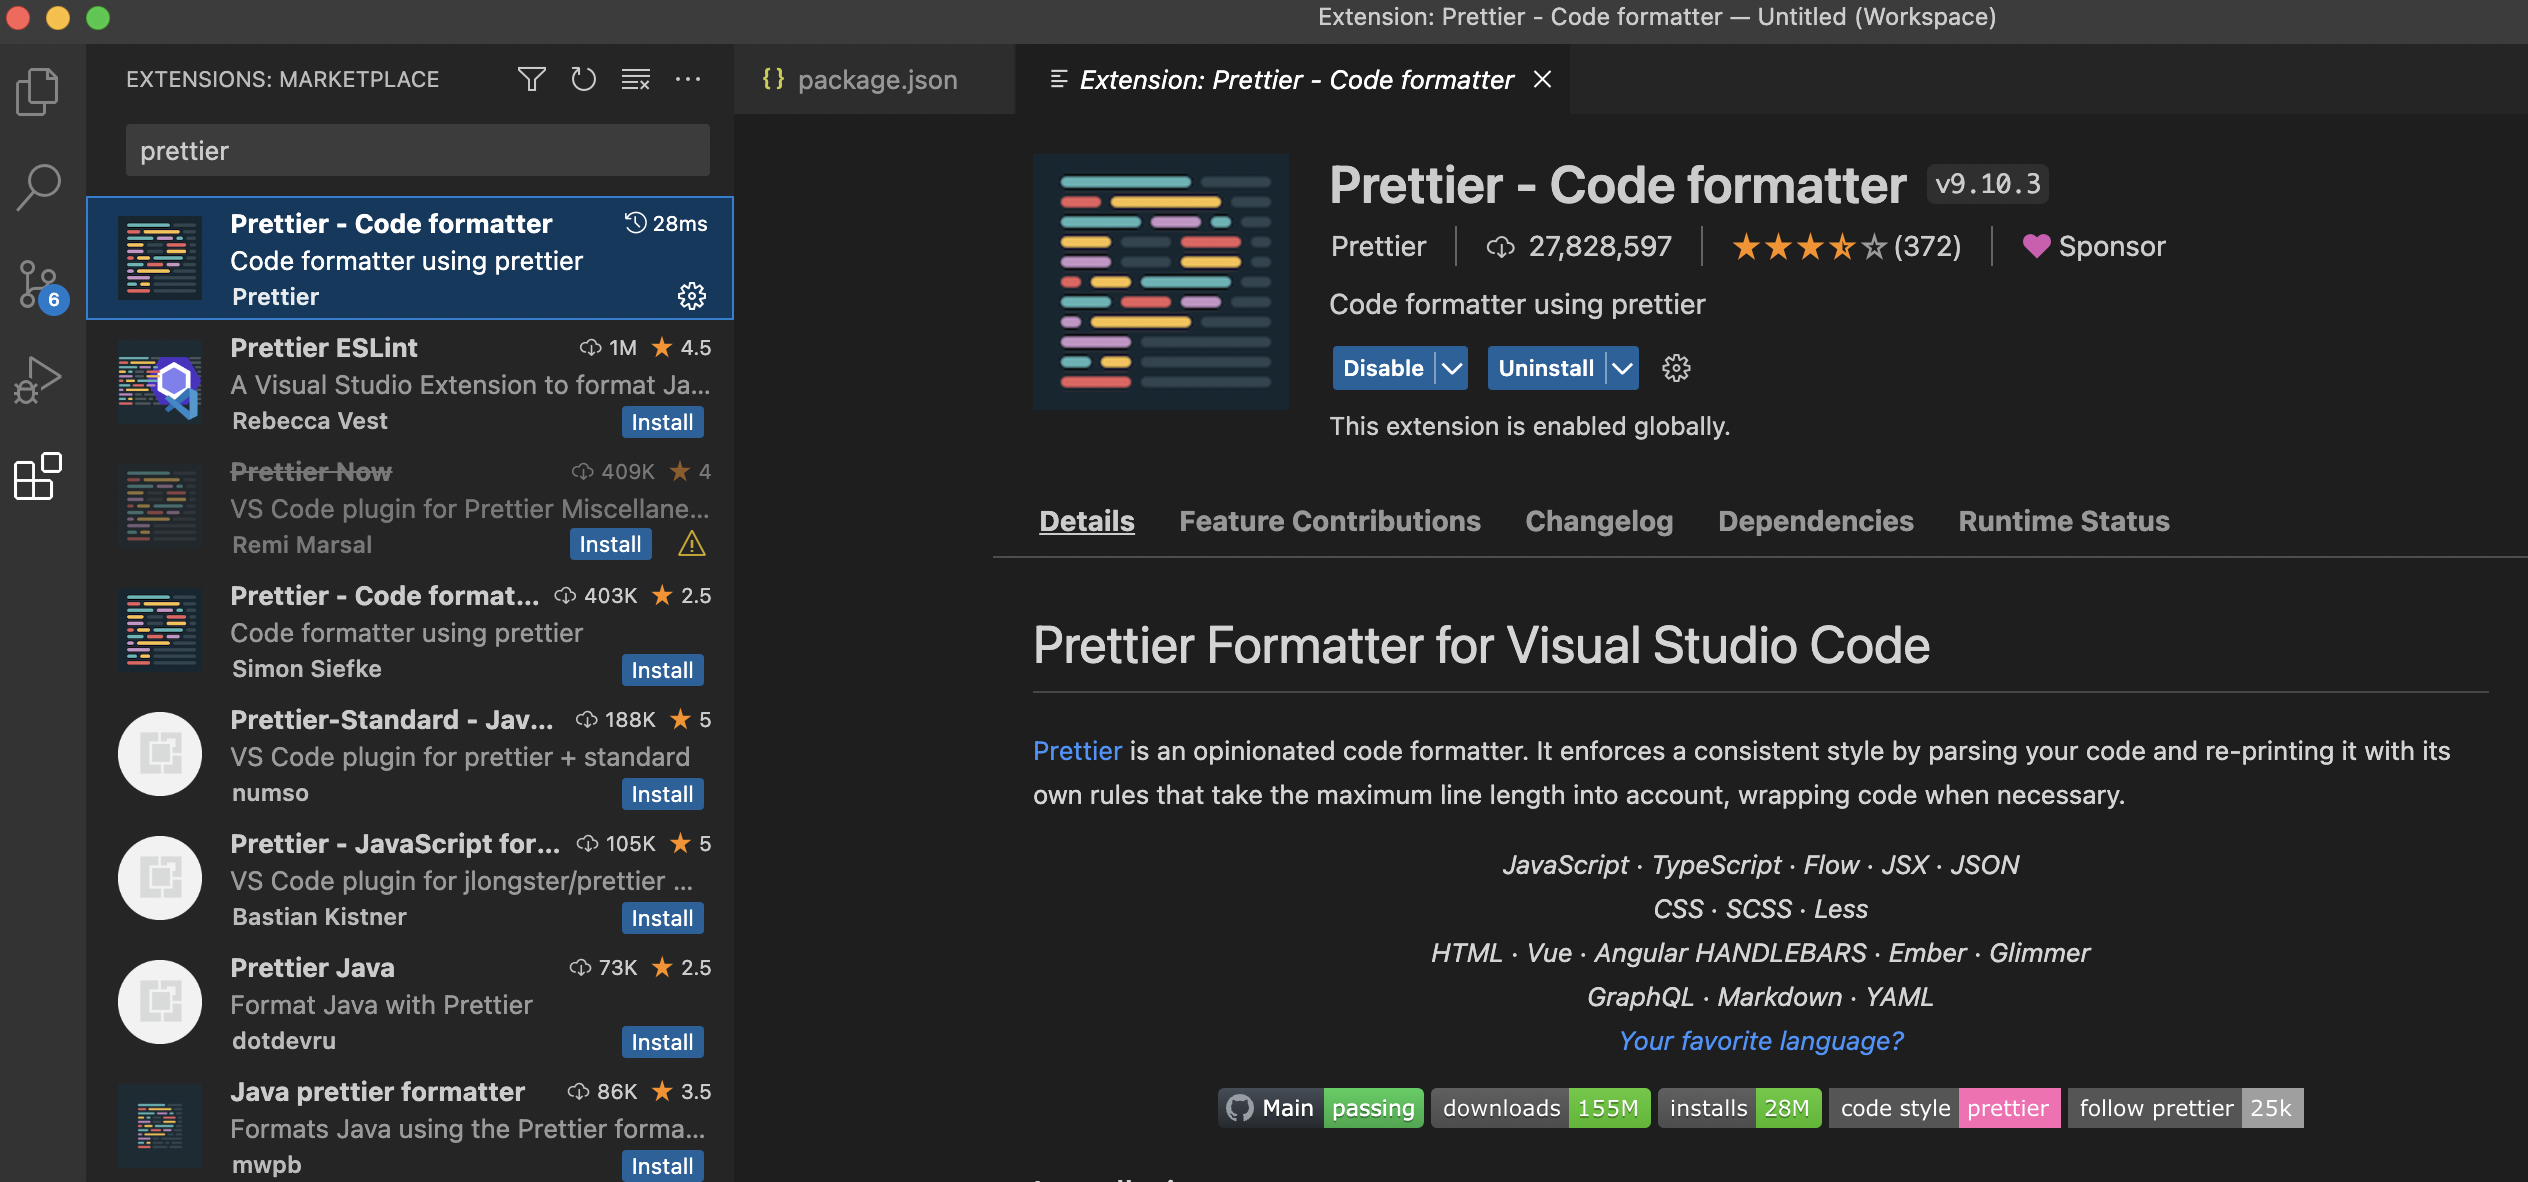Screen dimensions: 2528x1182
Task: Click the warning icon on Prettier Now
Action: (x=692, y=544)
